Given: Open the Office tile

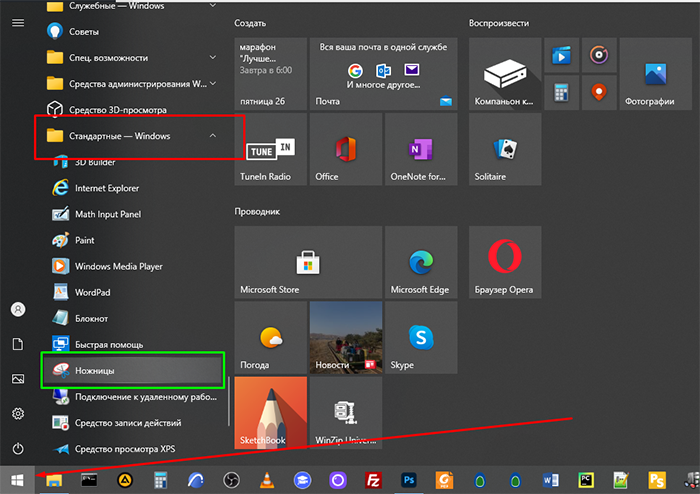Looking at the screenshot, I should pyautogui.click(x=346, y=149).
